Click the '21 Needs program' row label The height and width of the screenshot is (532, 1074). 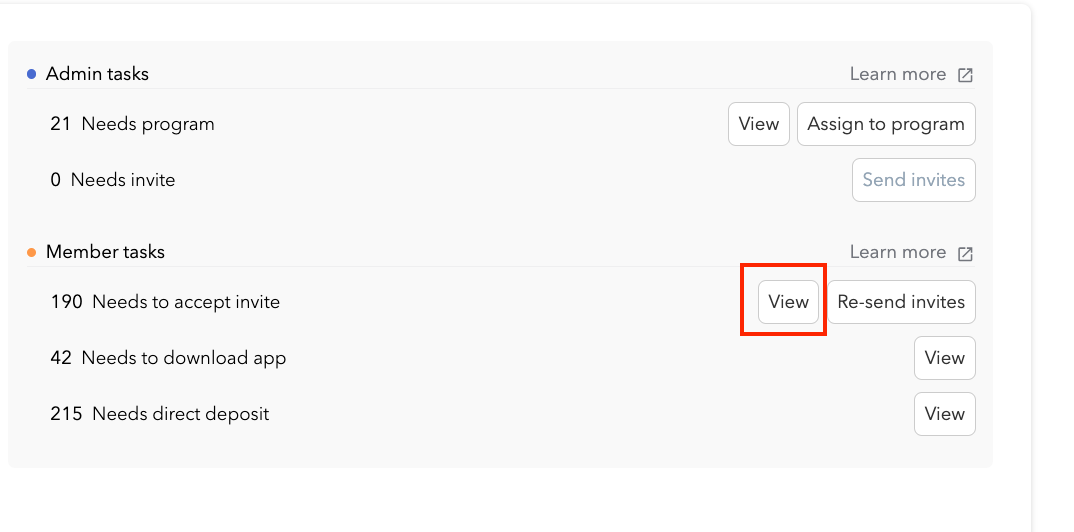point(133,124)
